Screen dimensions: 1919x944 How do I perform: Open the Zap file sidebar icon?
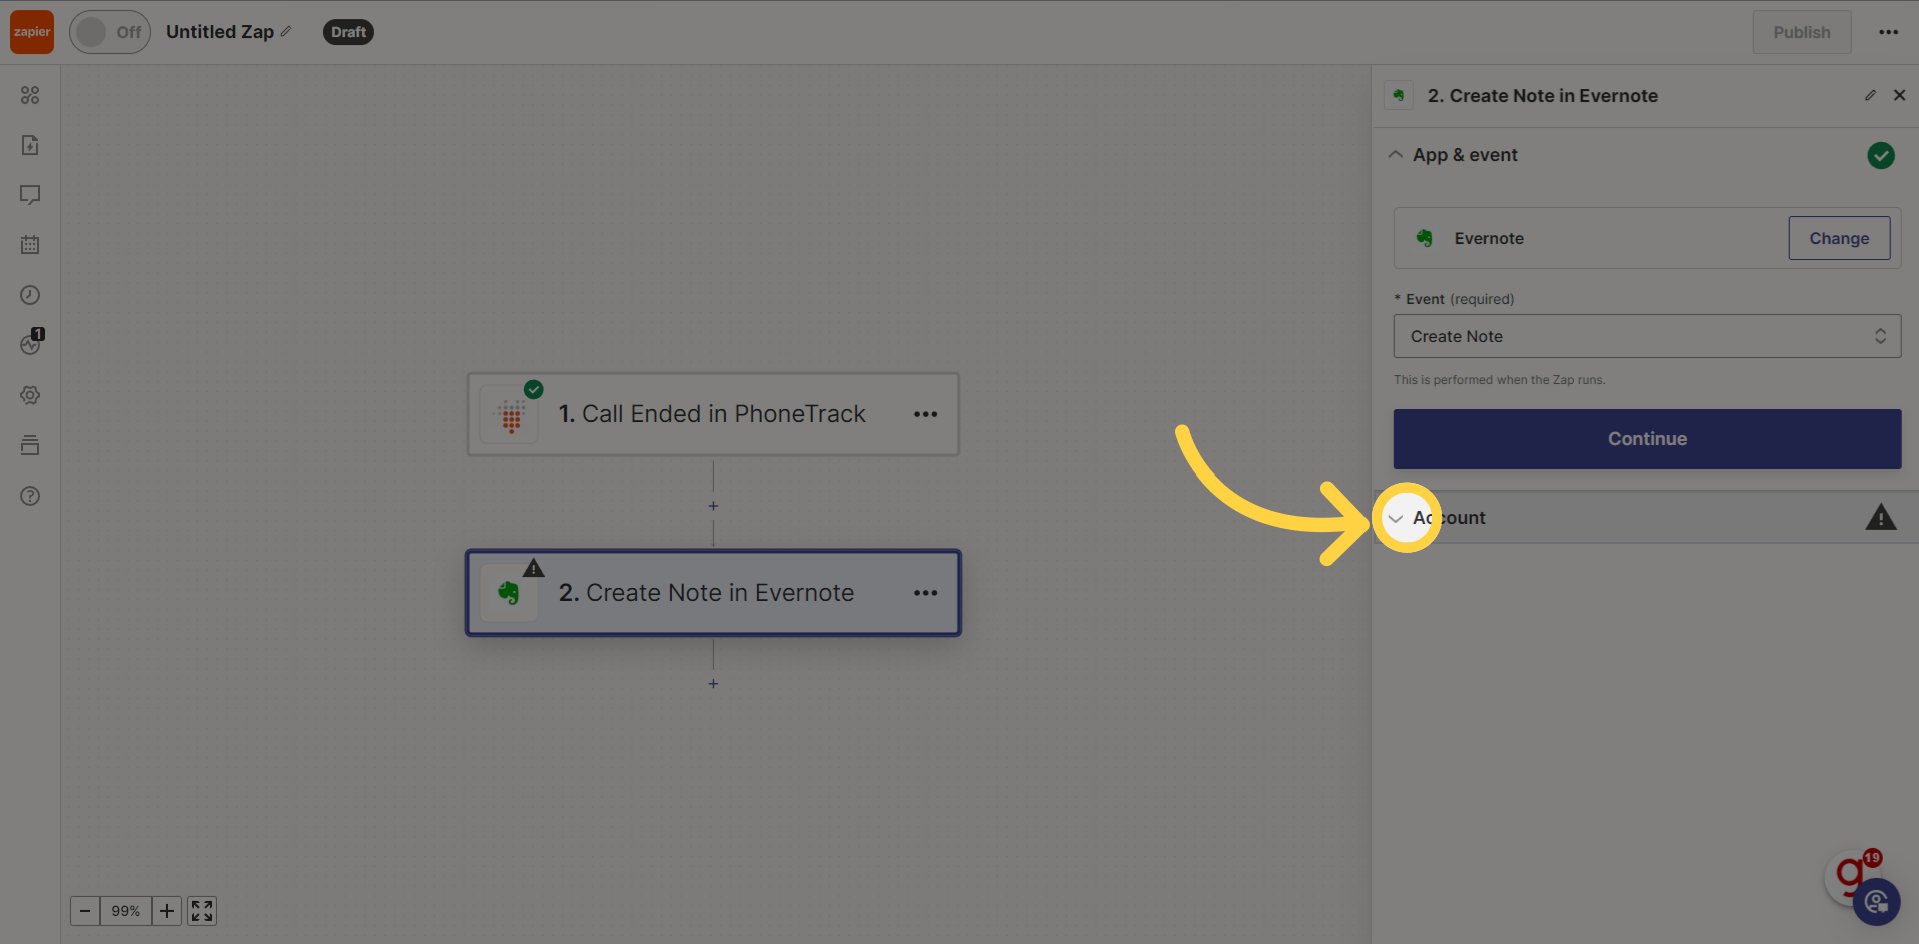coord(30,145)
